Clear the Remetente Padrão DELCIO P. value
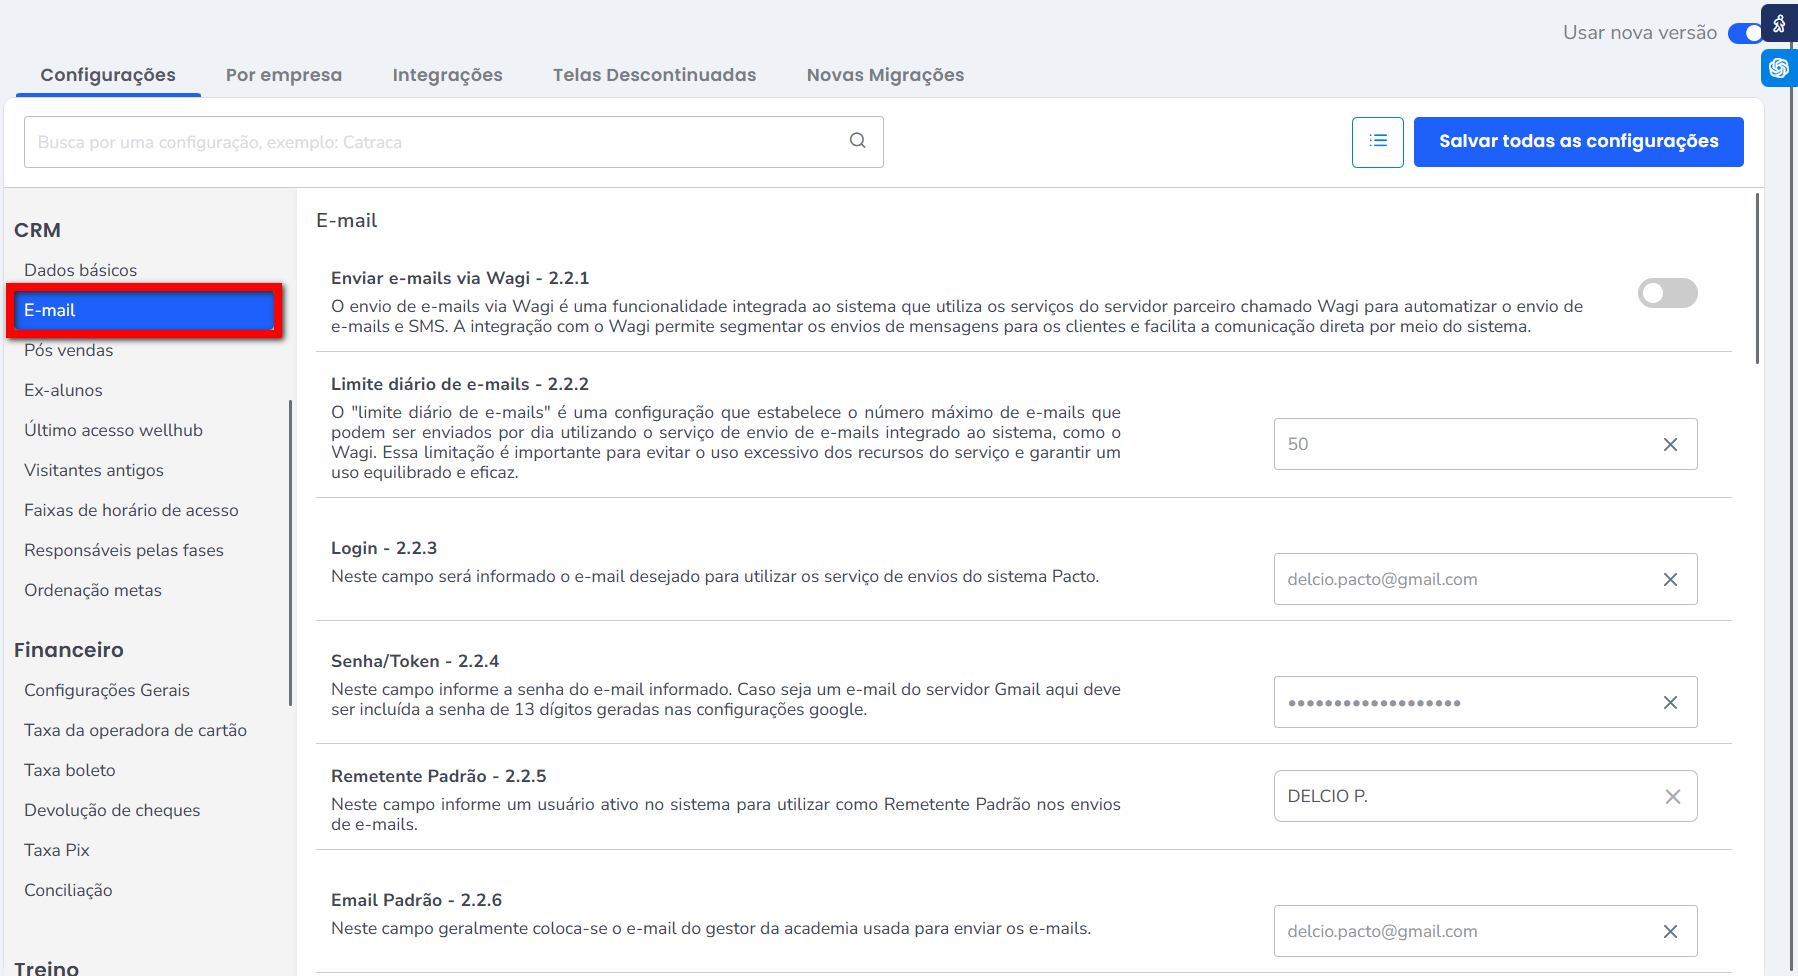This screenshot has width=1798, height=976. (1672, 797)
